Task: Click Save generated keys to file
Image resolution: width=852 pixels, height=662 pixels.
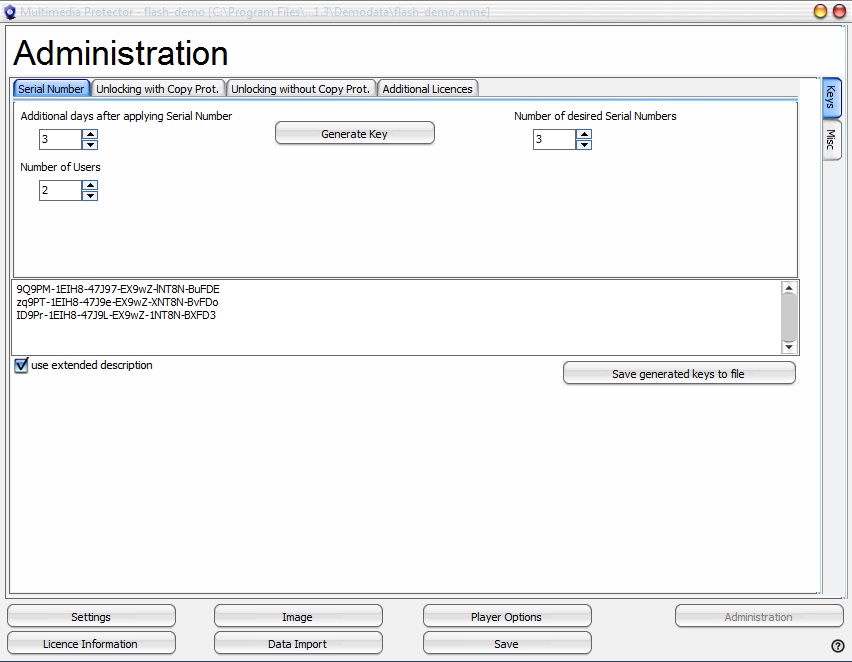Action: point(679,374)
